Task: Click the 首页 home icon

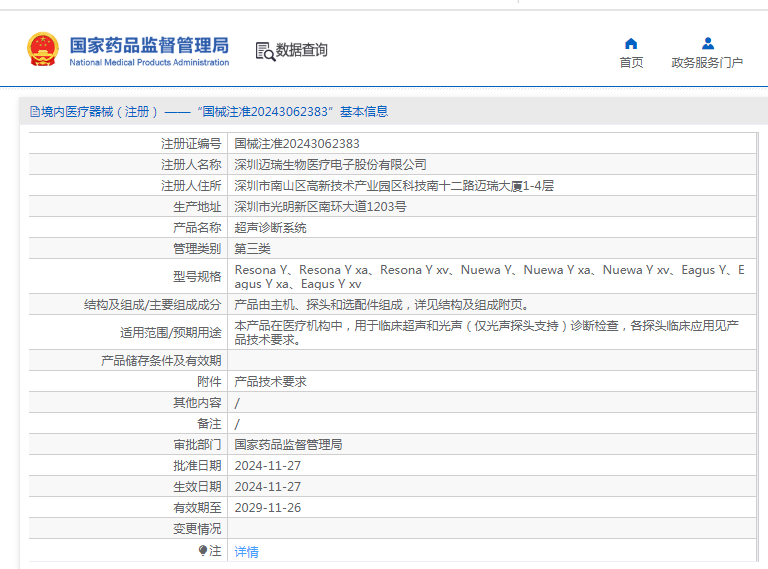Action: pyautogui.click(x=631, y=44)
